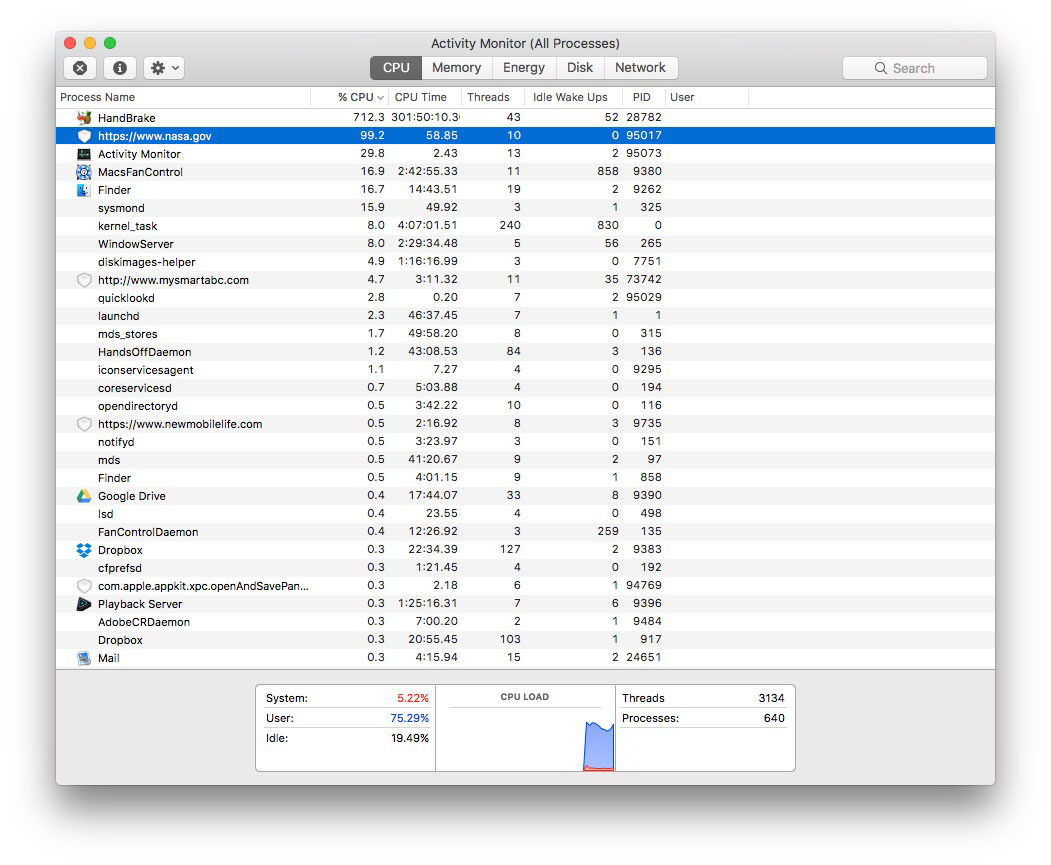This screenshot has height=865, width=1051.
Task: Open the Disk tab
Action: (x=580, y=68)
